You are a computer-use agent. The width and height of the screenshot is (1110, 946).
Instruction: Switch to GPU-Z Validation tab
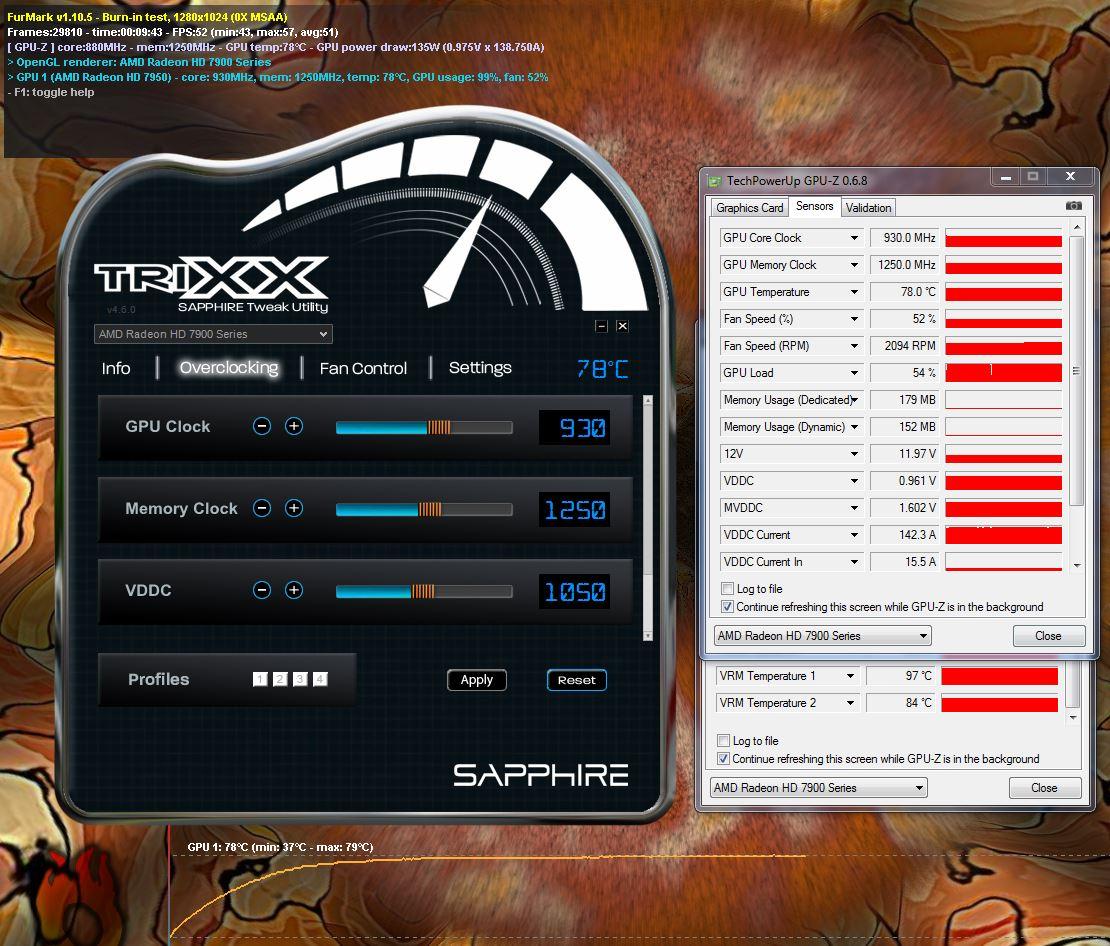[868, 207]
